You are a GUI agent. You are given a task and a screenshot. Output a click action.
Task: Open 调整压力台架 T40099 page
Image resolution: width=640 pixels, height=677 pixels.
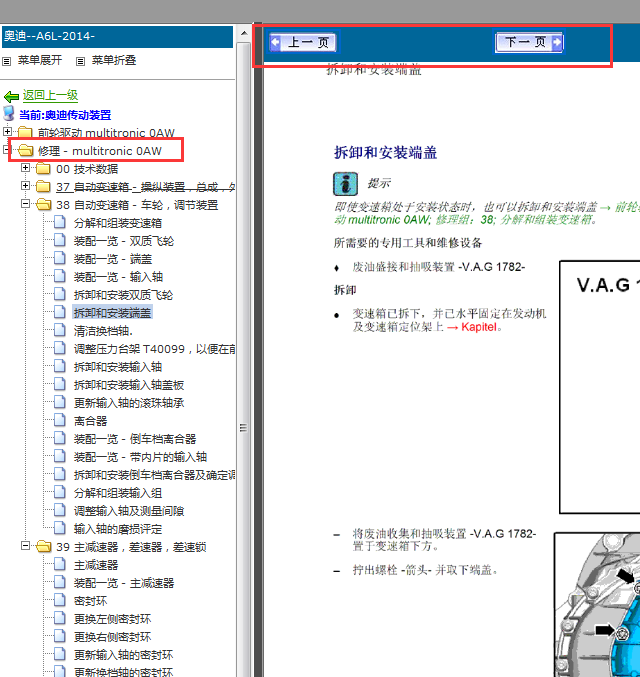click(x=154, y=349)
